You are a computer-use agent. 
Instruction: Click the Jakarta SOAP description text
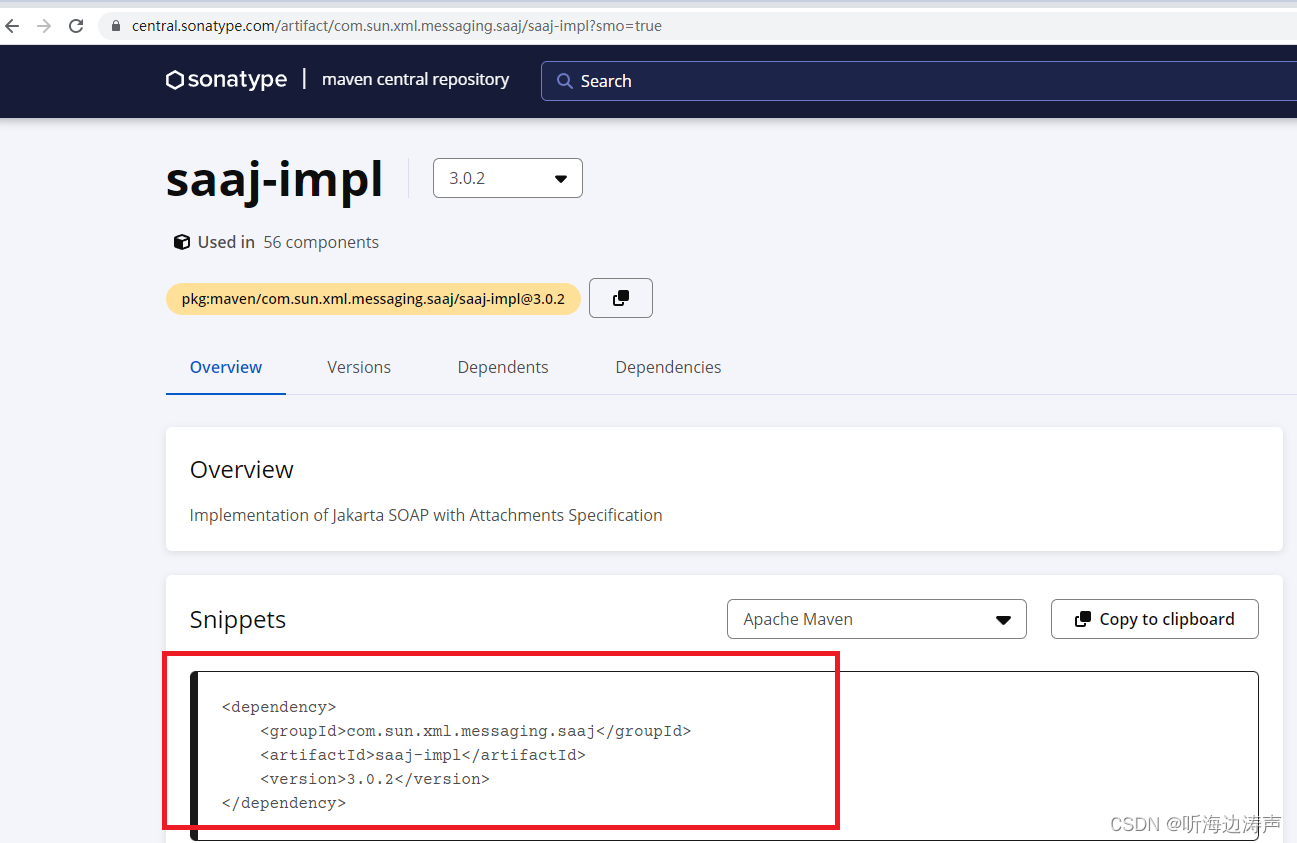click(x=426, y=515)
